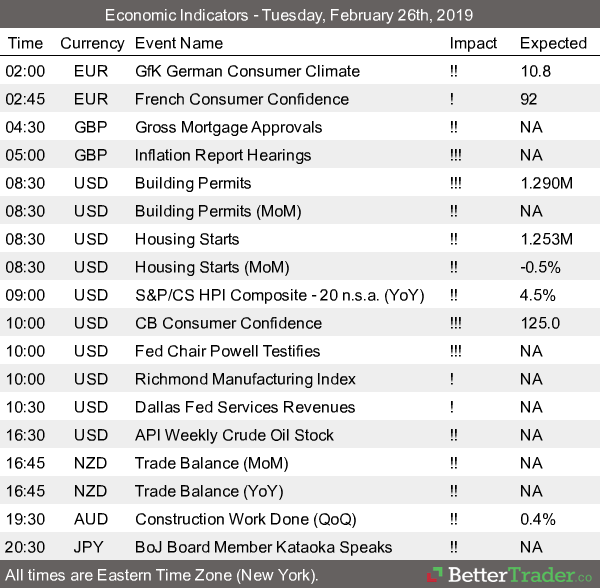Click the 1.290M expected value for Building Permits

pyautogui.click(x=546, y=183)
